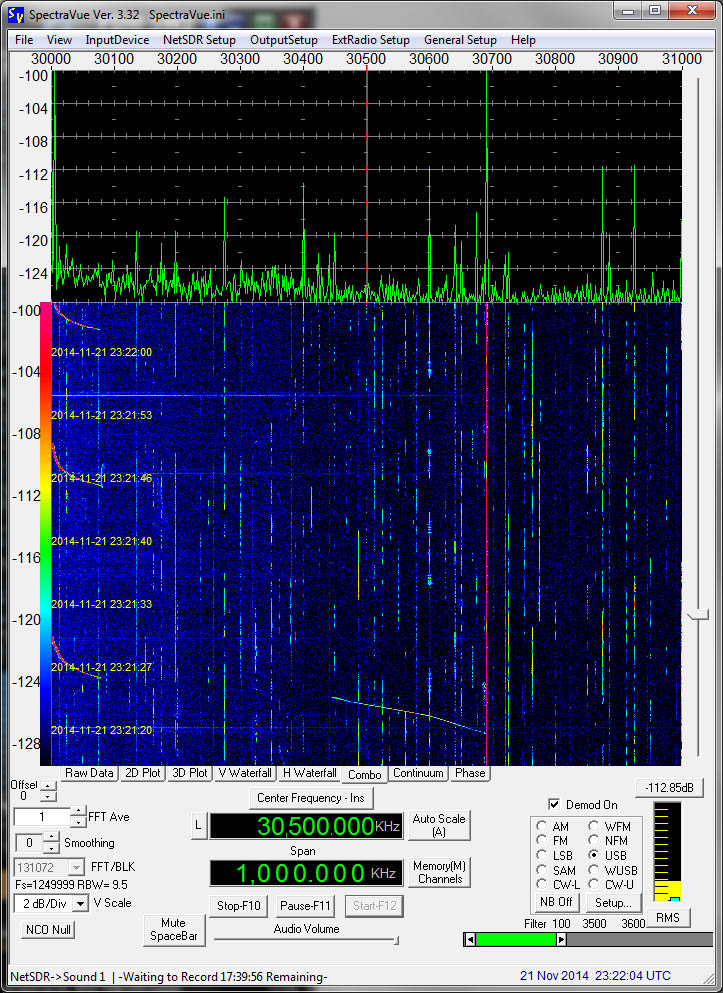Screen dimensions: 723x993
Task: Click the SpectraVue title bar icon
Action: (x=16, y=13)
